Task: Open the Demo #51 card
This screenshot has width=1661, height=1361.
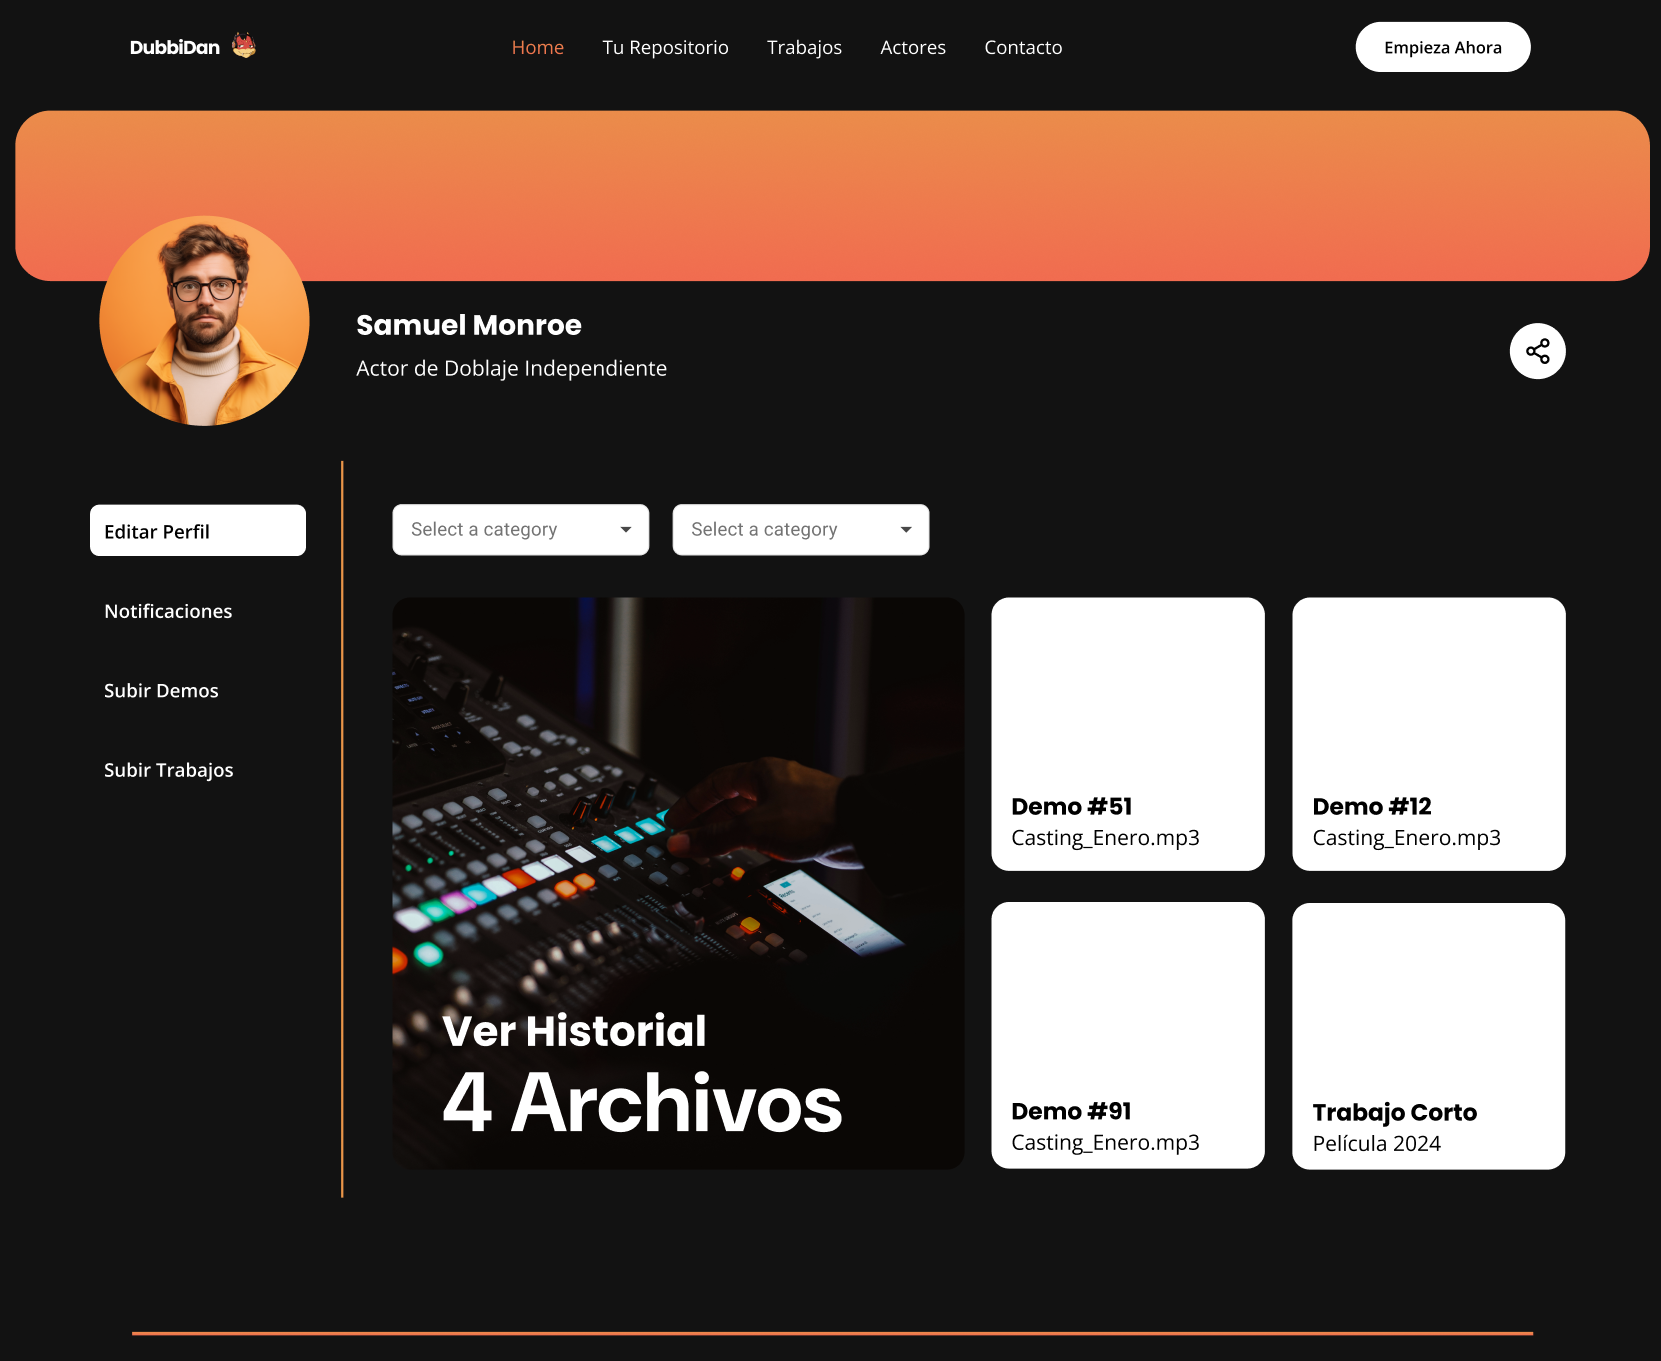Action: click(1127, 734)
